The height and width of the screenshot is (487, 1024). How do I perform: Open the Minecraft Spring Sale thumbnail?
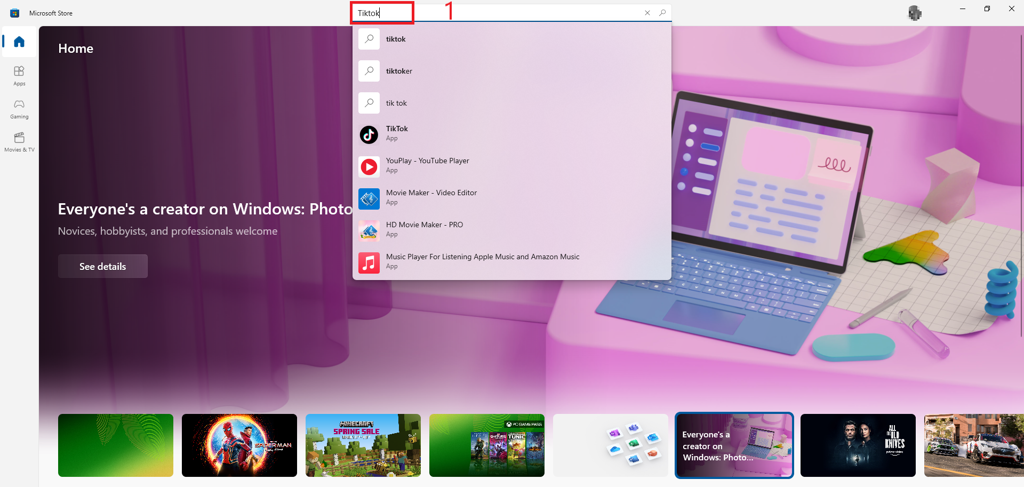tap(363, 445)
